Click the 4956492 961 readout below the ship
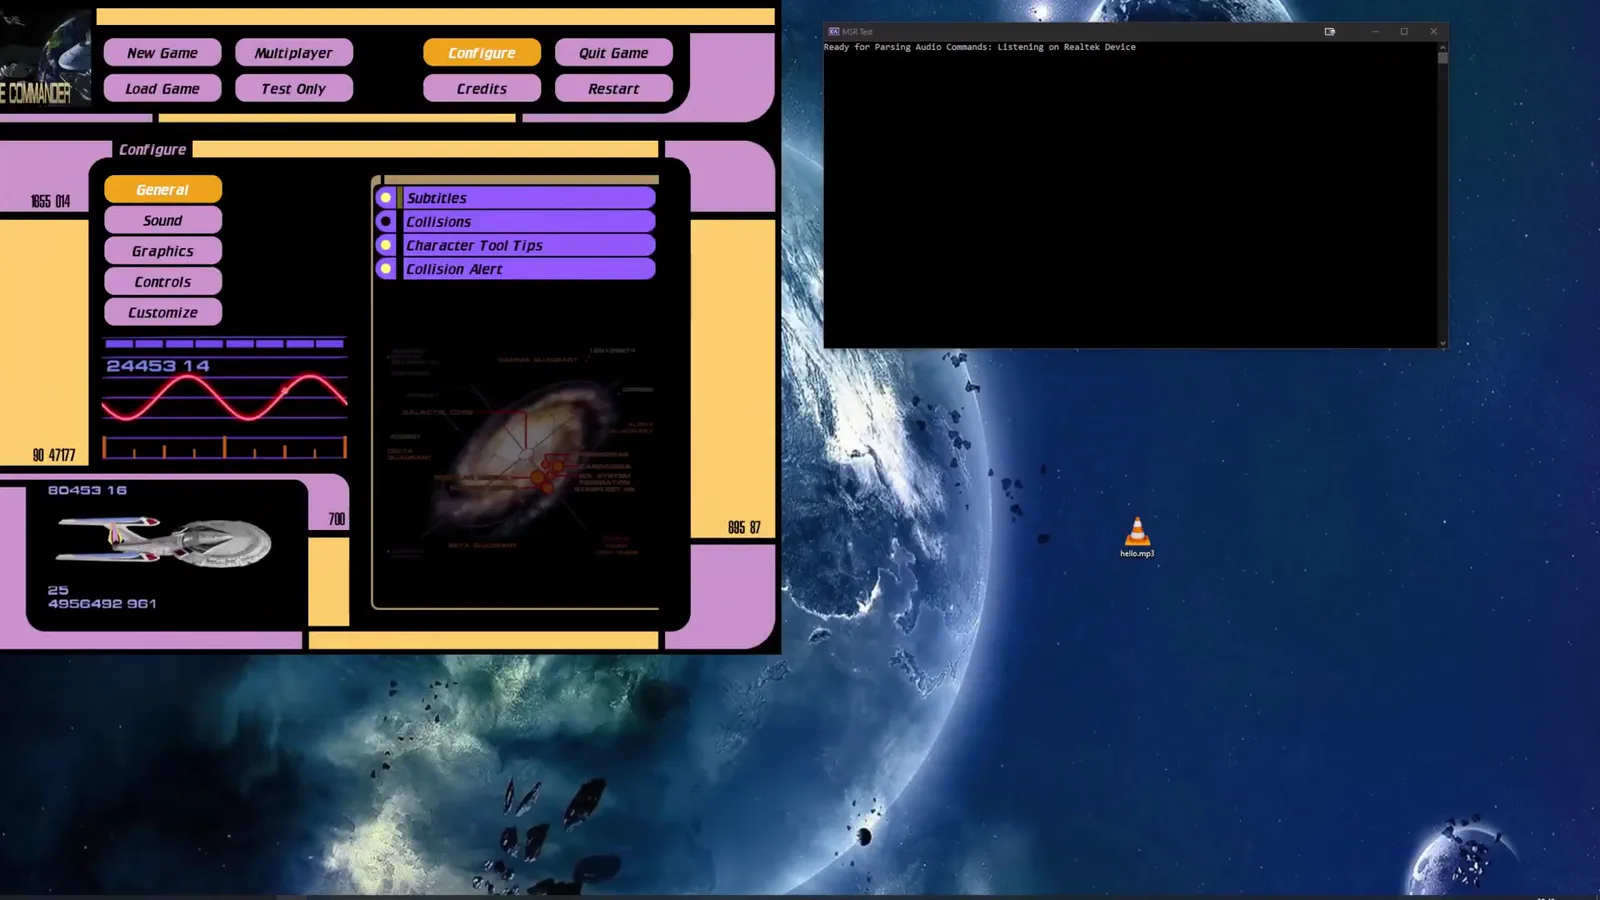The height and width of the screenshot is (900, 1600). click(x=102, y=604)
